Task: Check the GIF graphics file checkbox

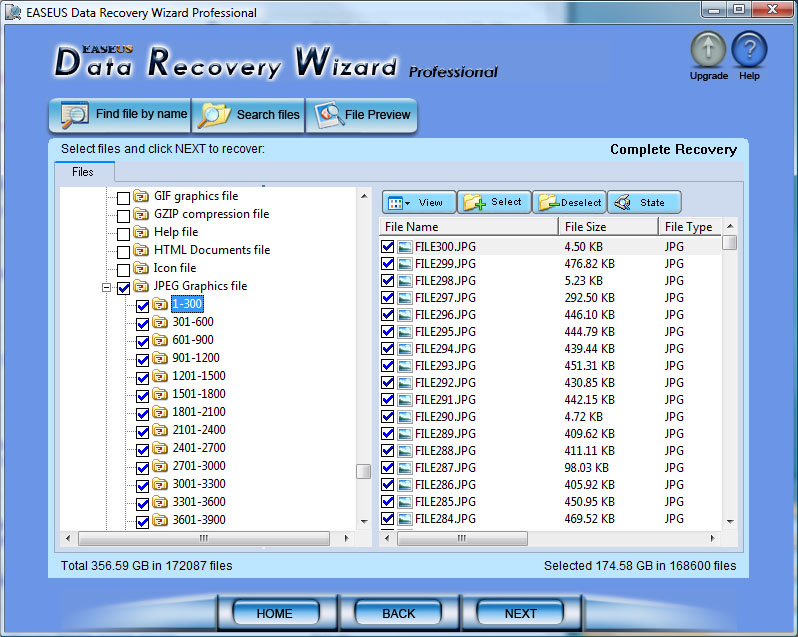Action: pos(123,197)
